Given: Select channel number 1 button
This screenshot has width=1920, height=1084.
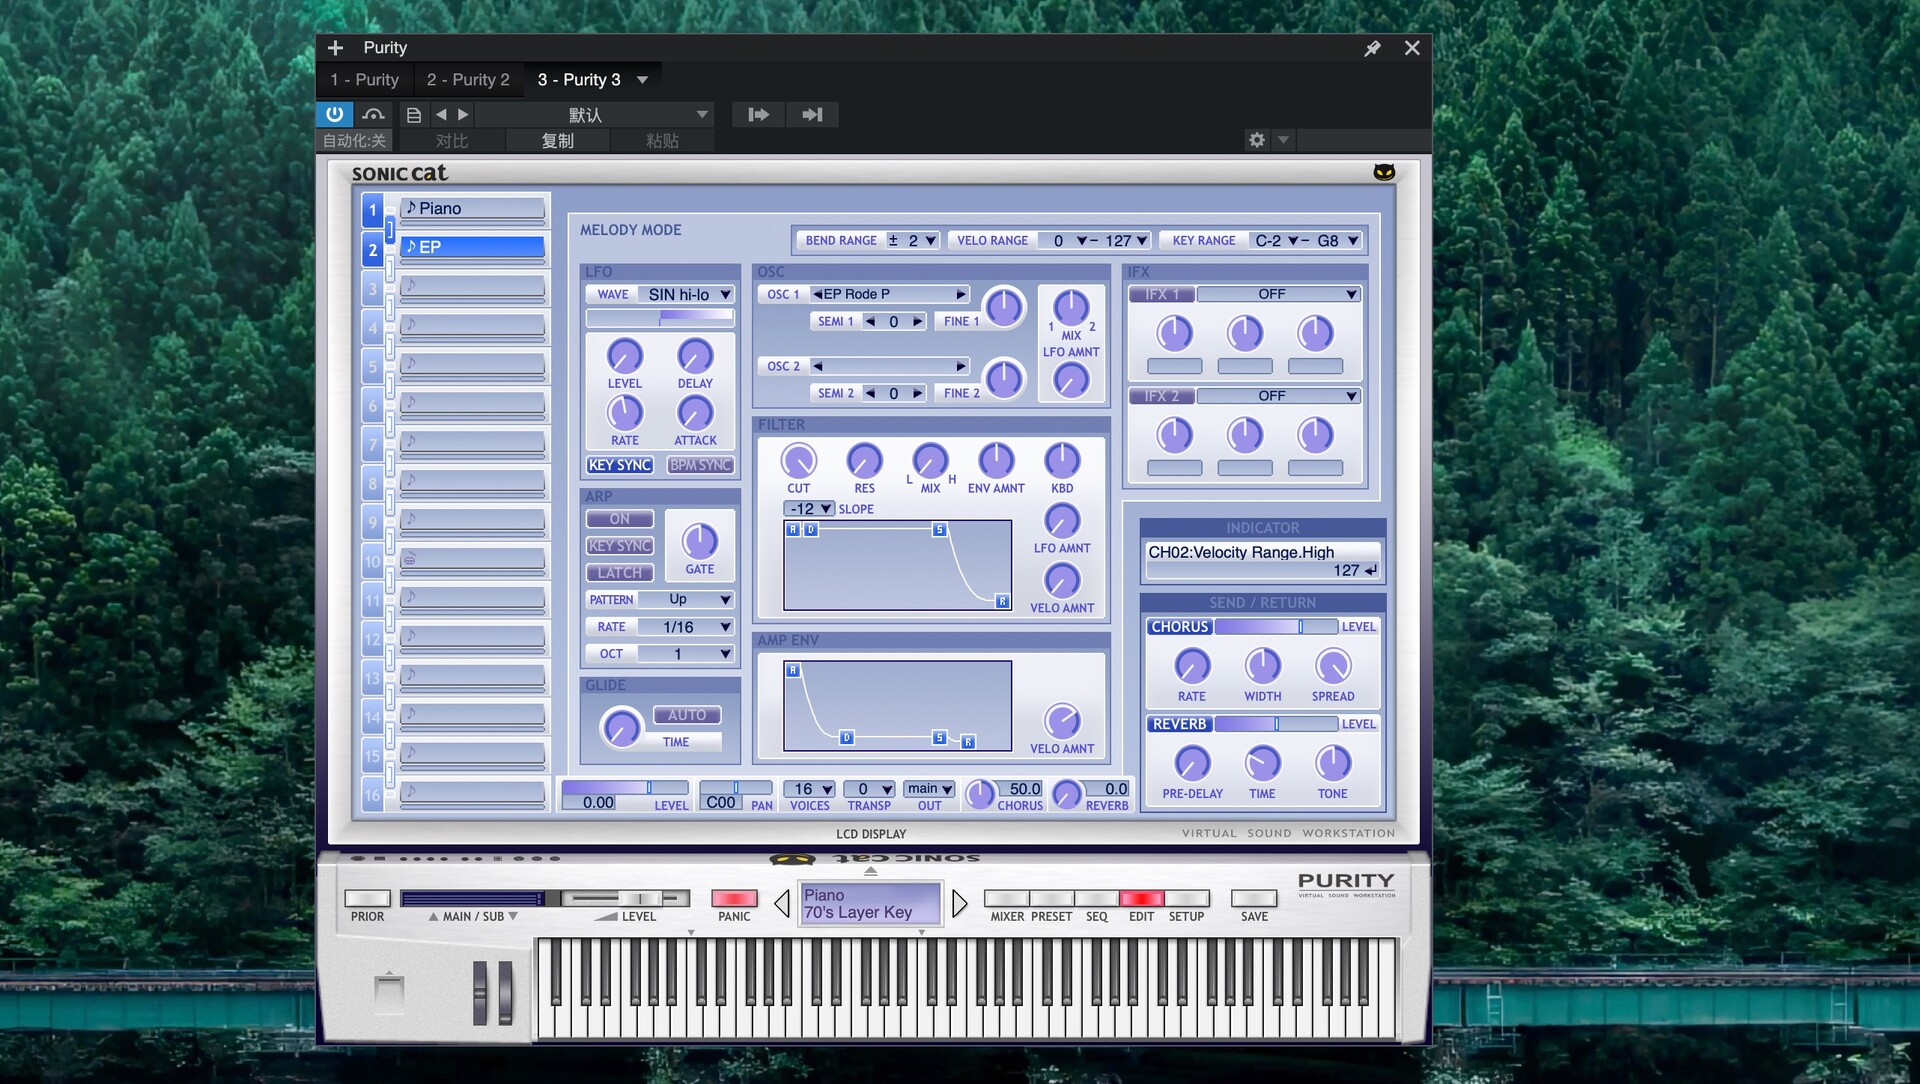Looking at the screenshot, I should [x=373, y=210].
